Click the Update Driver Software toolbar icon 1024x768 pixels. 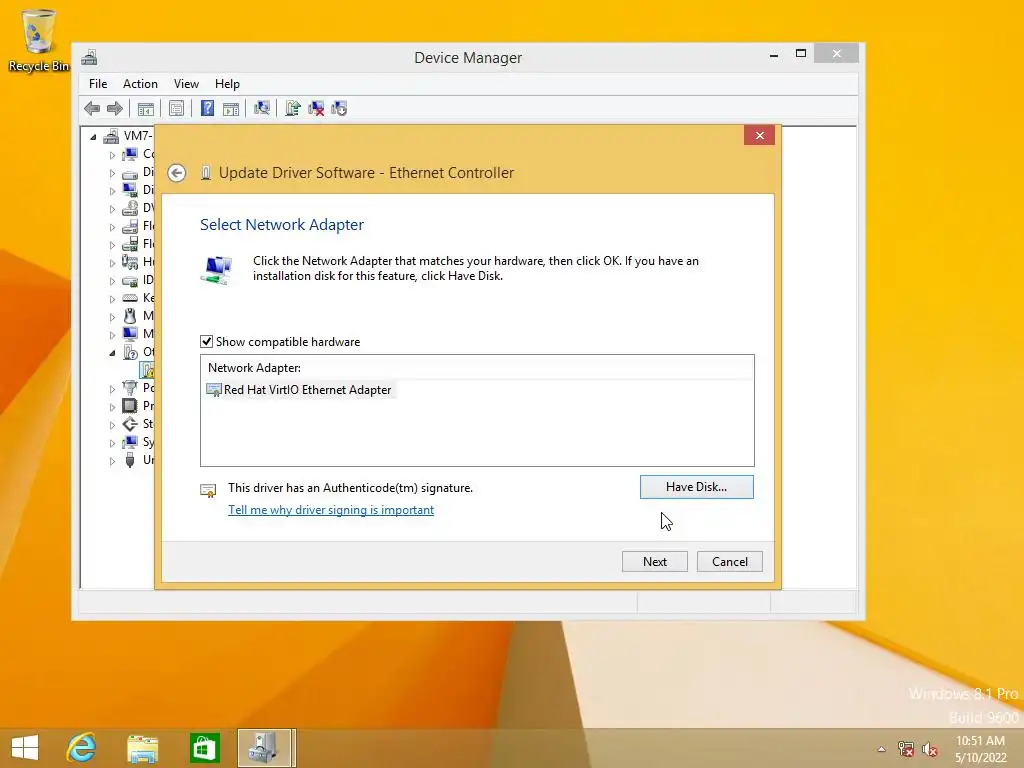(x=293, y=108)
